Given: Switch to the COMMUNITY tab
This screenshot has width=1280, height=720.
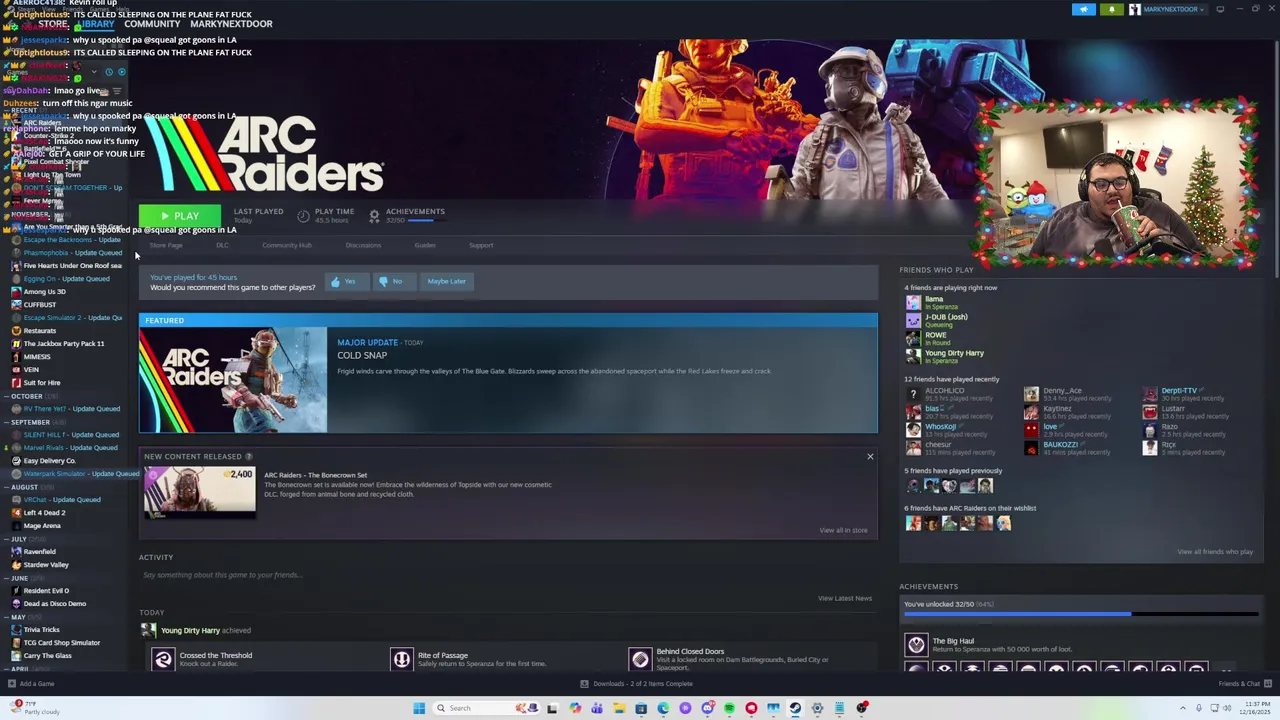Looking at the screenshot, I should (x=152, y=24).
